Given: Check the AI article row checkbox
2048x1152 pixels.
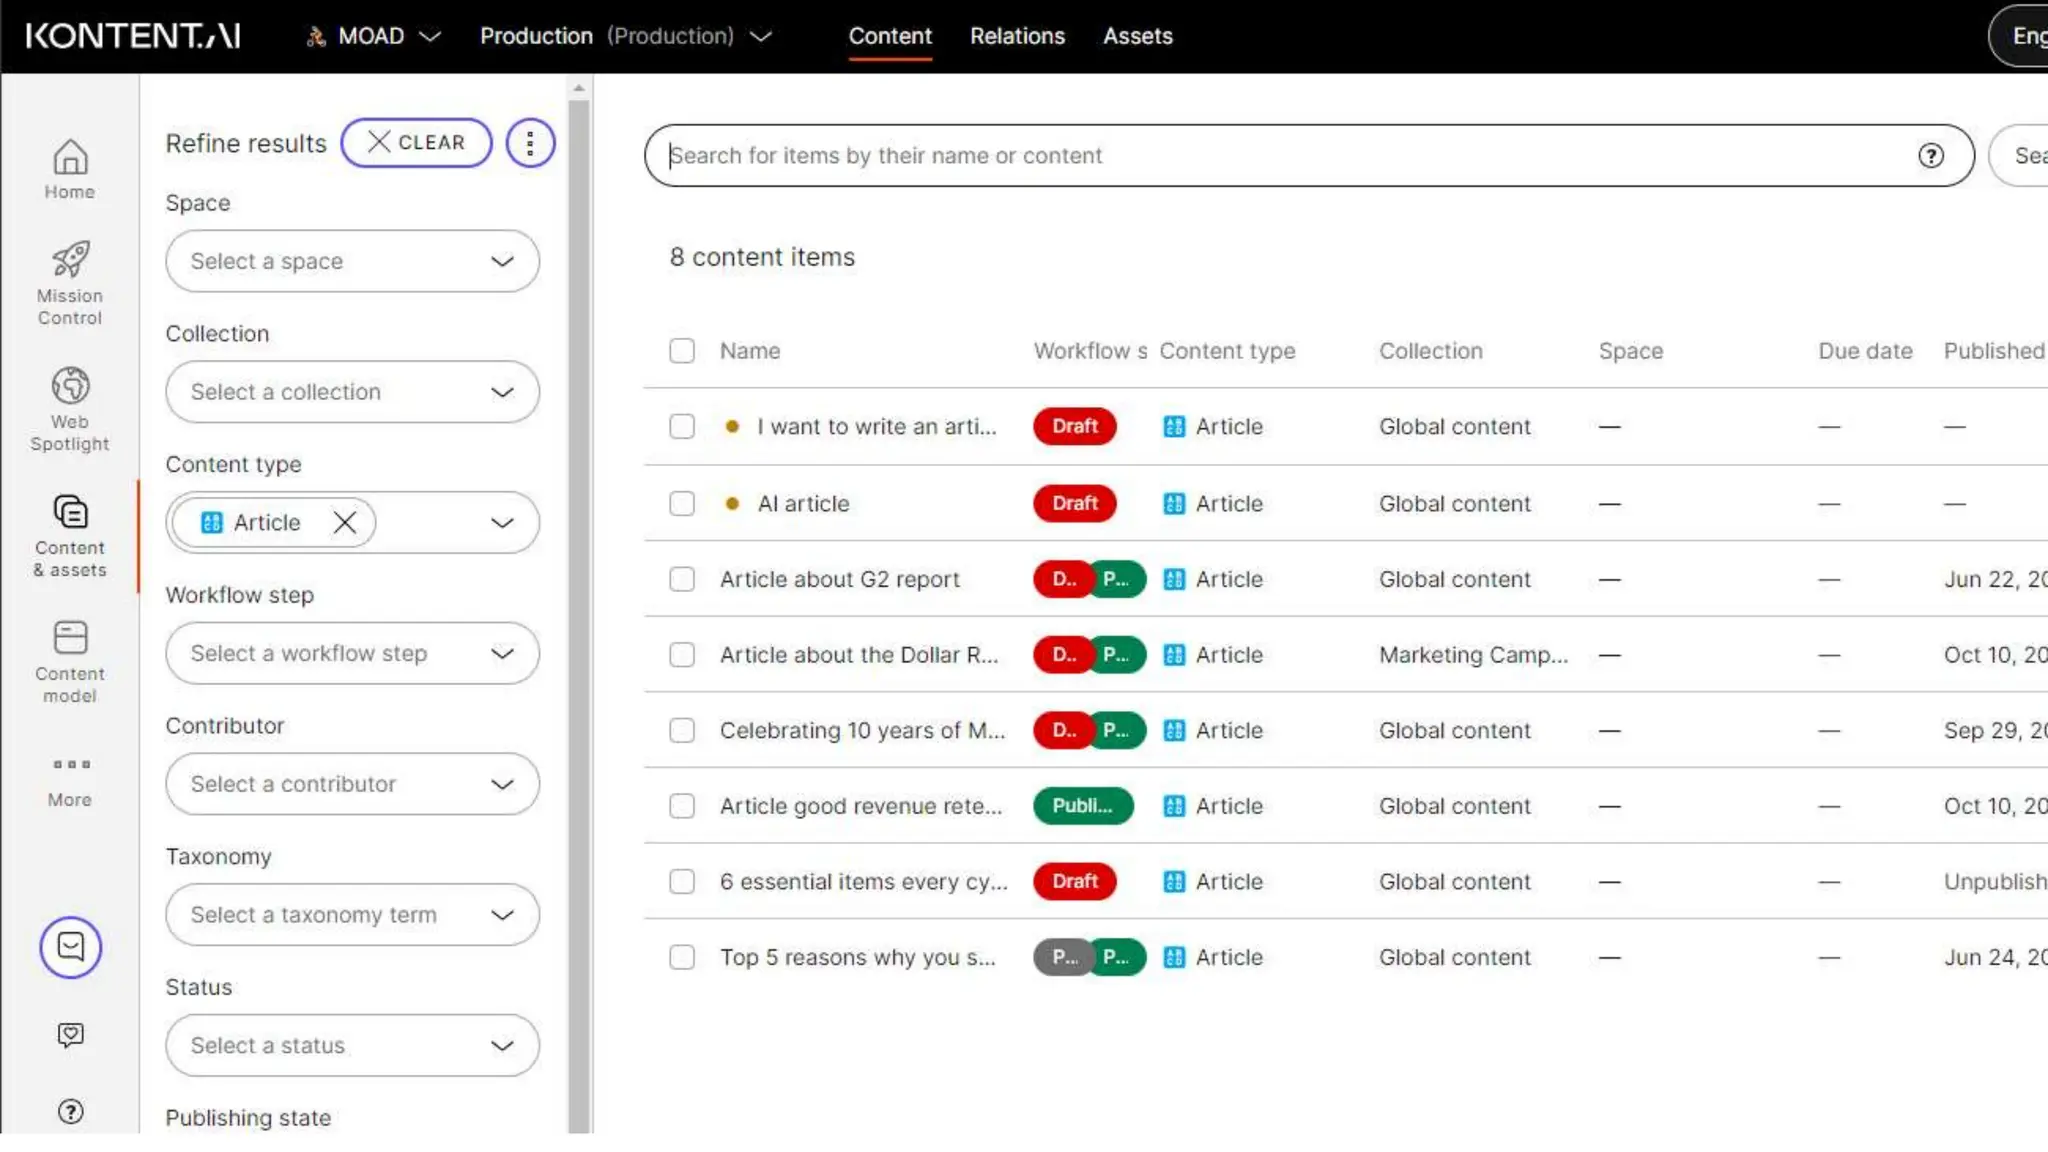Looking at the screenshot, I should 682,503.
